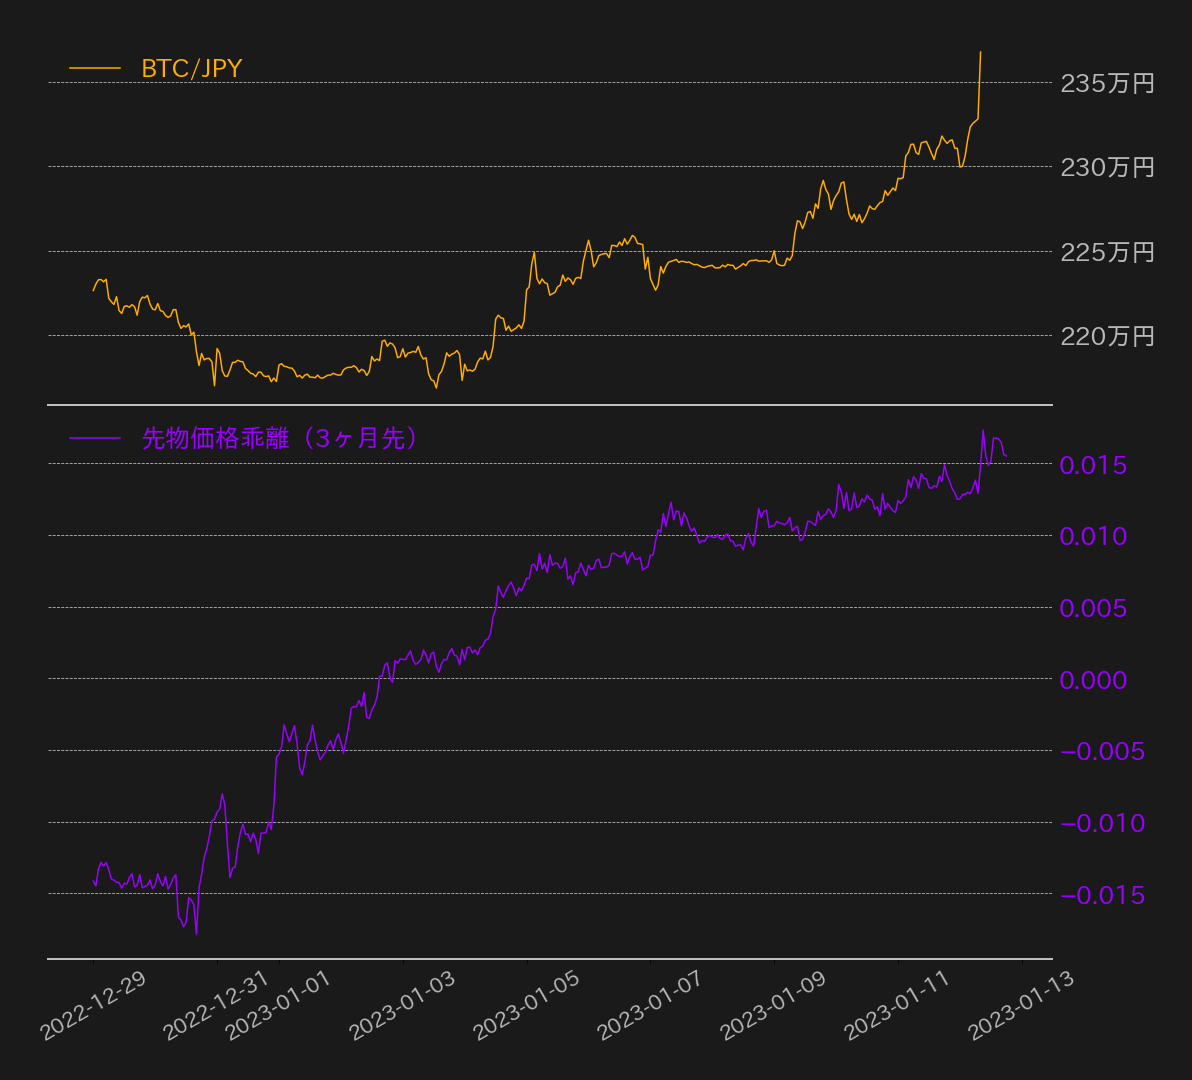Click the −0.015 y-axis tick label

coord(1102,895)
